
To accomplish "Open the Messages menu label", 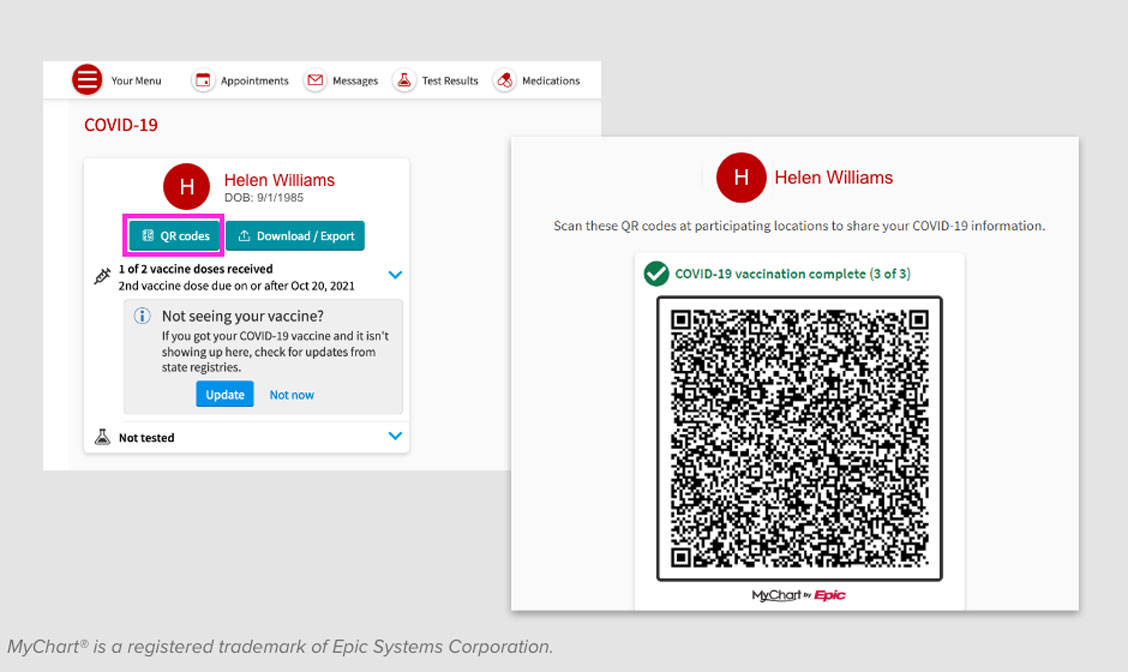I will point(355,81).
